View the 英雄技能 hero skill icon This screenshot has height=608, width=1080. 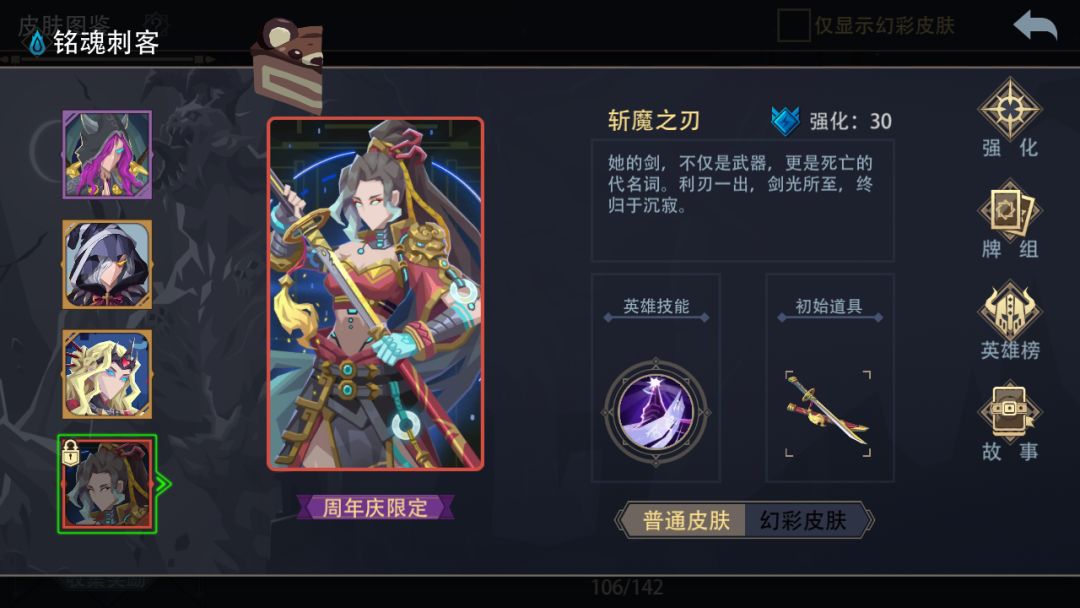[x=656, y=412]
